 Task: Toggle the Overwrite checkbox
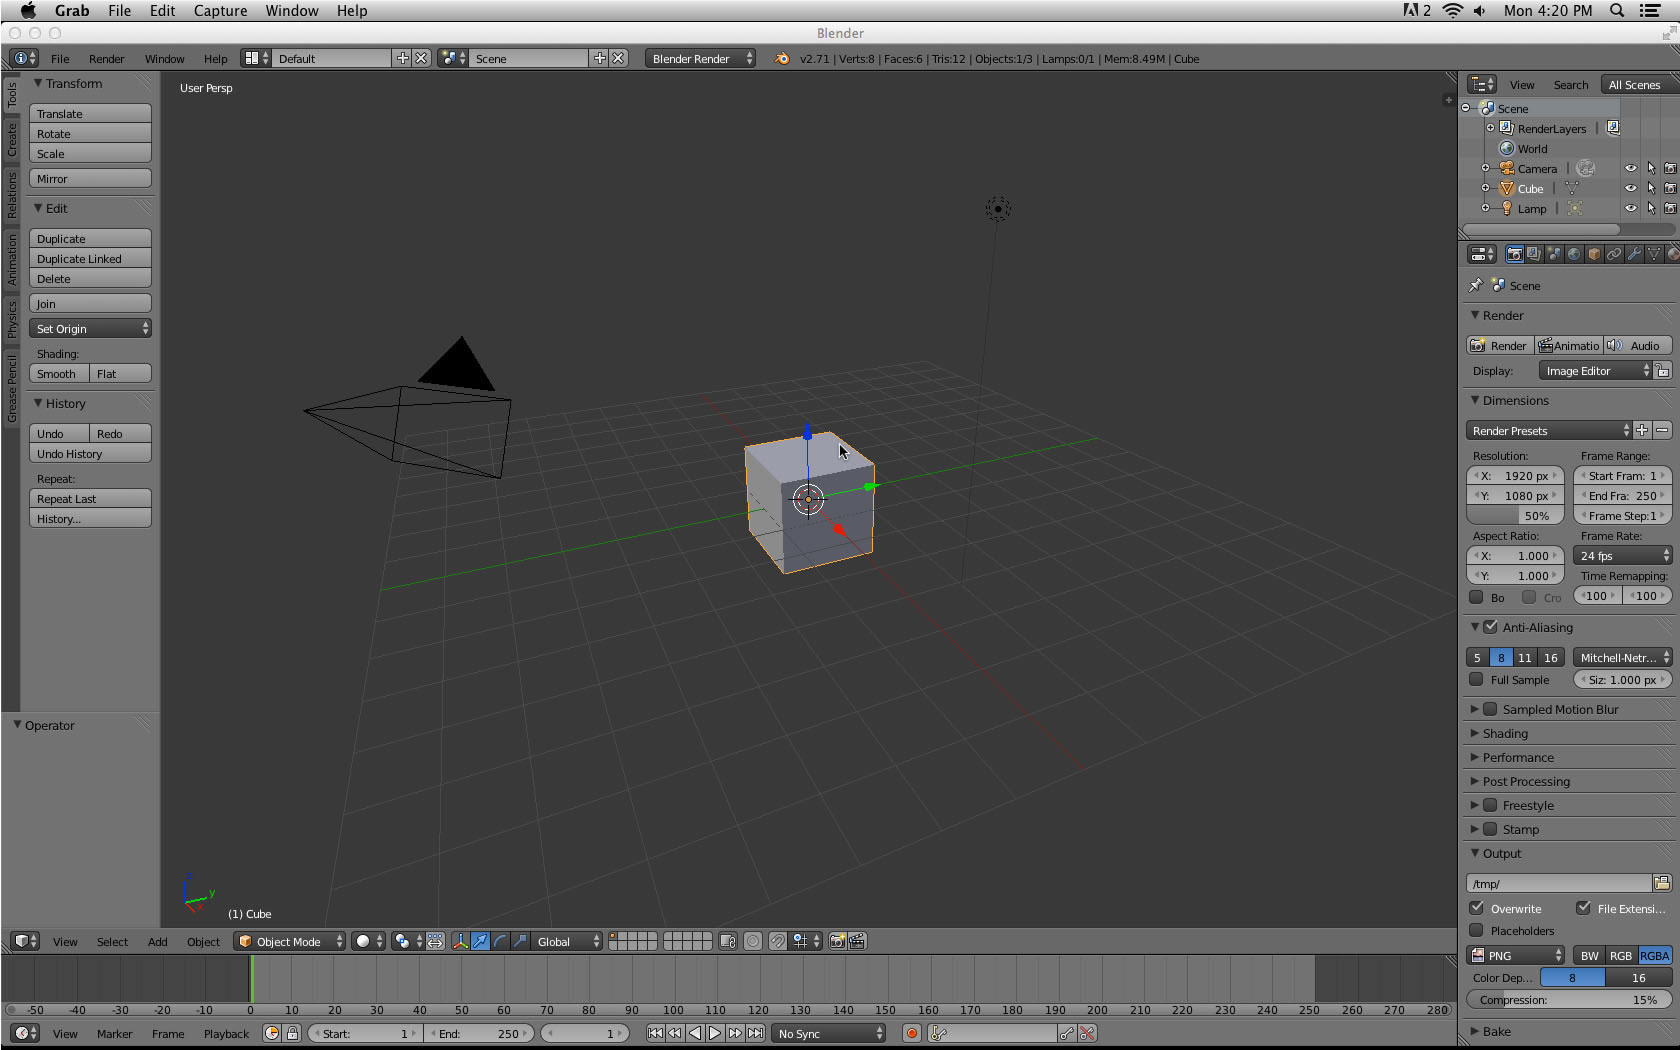tap(1476, 908)
